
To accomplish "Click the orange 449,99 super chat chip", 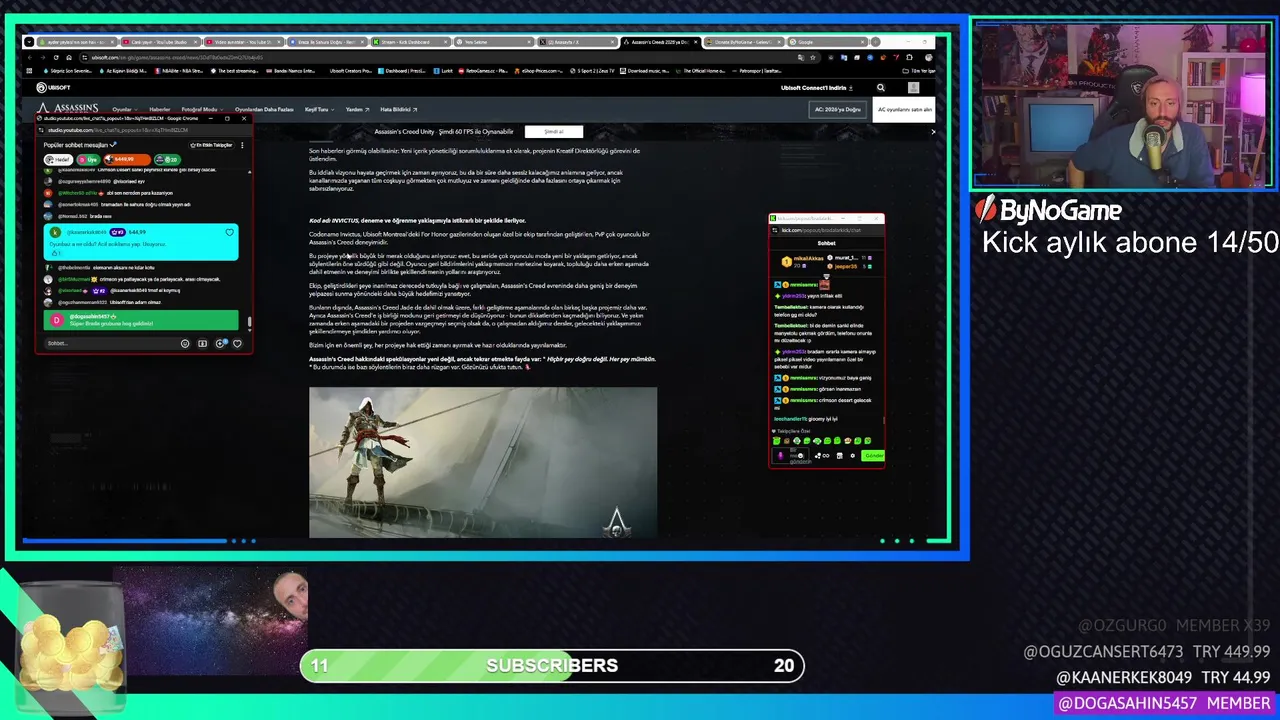I will point(127,160).
